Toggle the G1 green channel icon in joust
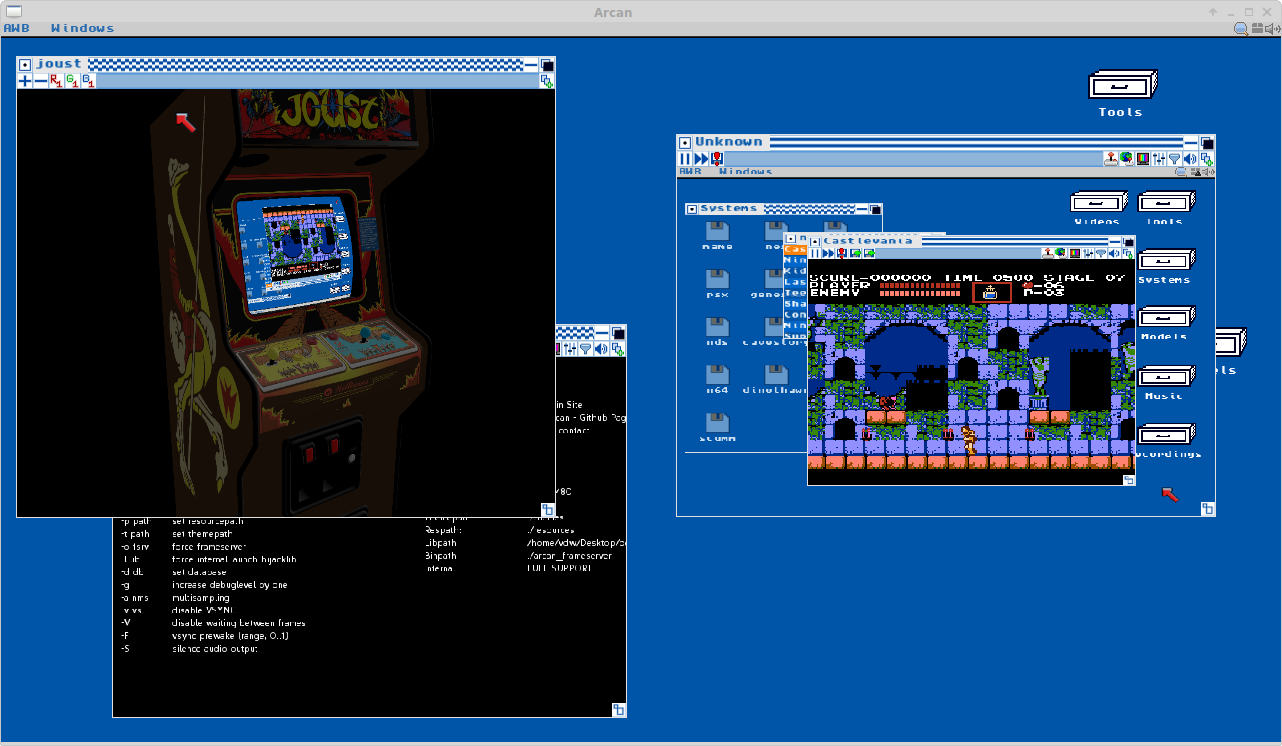Viewport: 1282px width, 746px height. point(72,81)
